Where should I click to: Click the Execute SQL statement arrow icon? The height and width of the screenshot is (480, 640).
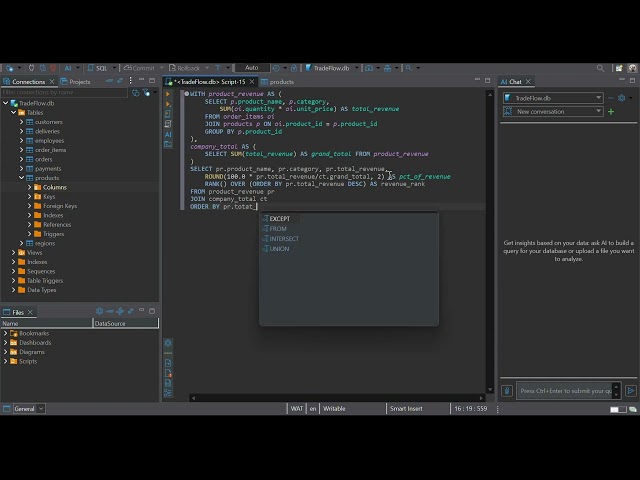point(168,94)
